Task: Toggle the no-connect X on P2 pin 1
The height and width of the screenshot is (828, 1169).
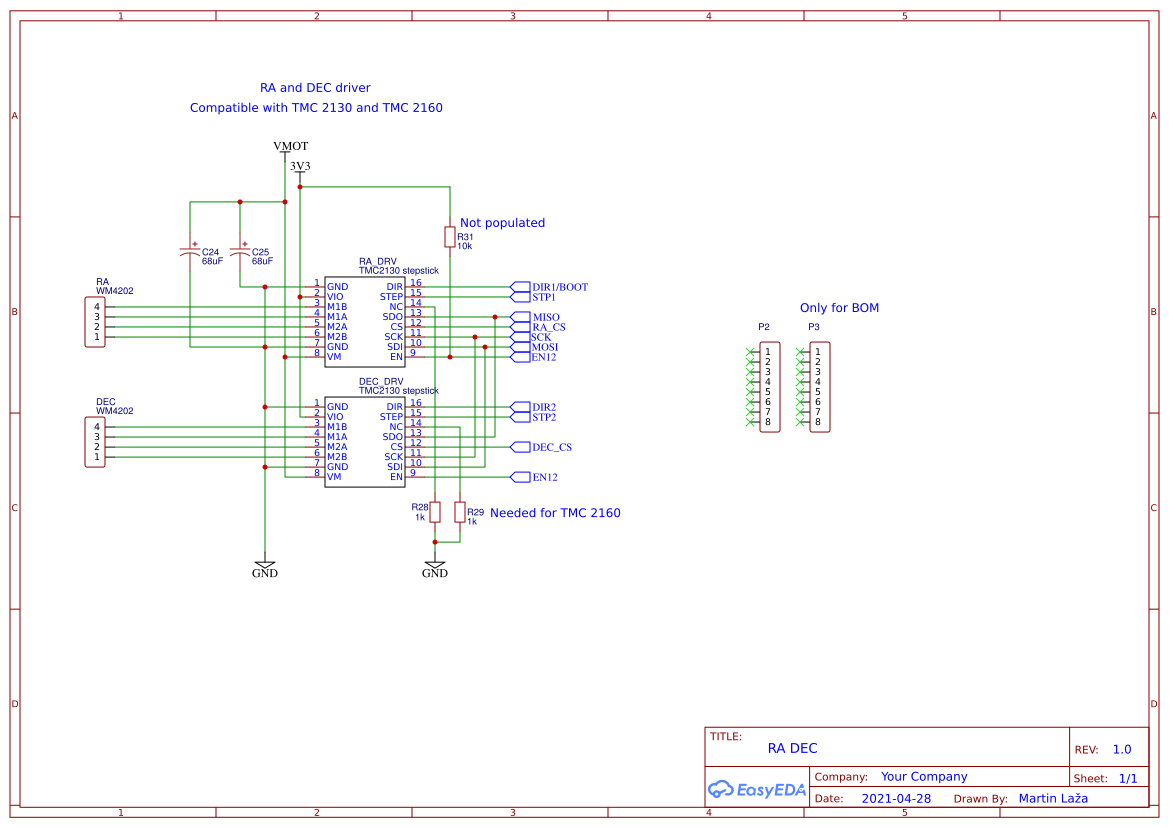Action: tap(751, 351)
